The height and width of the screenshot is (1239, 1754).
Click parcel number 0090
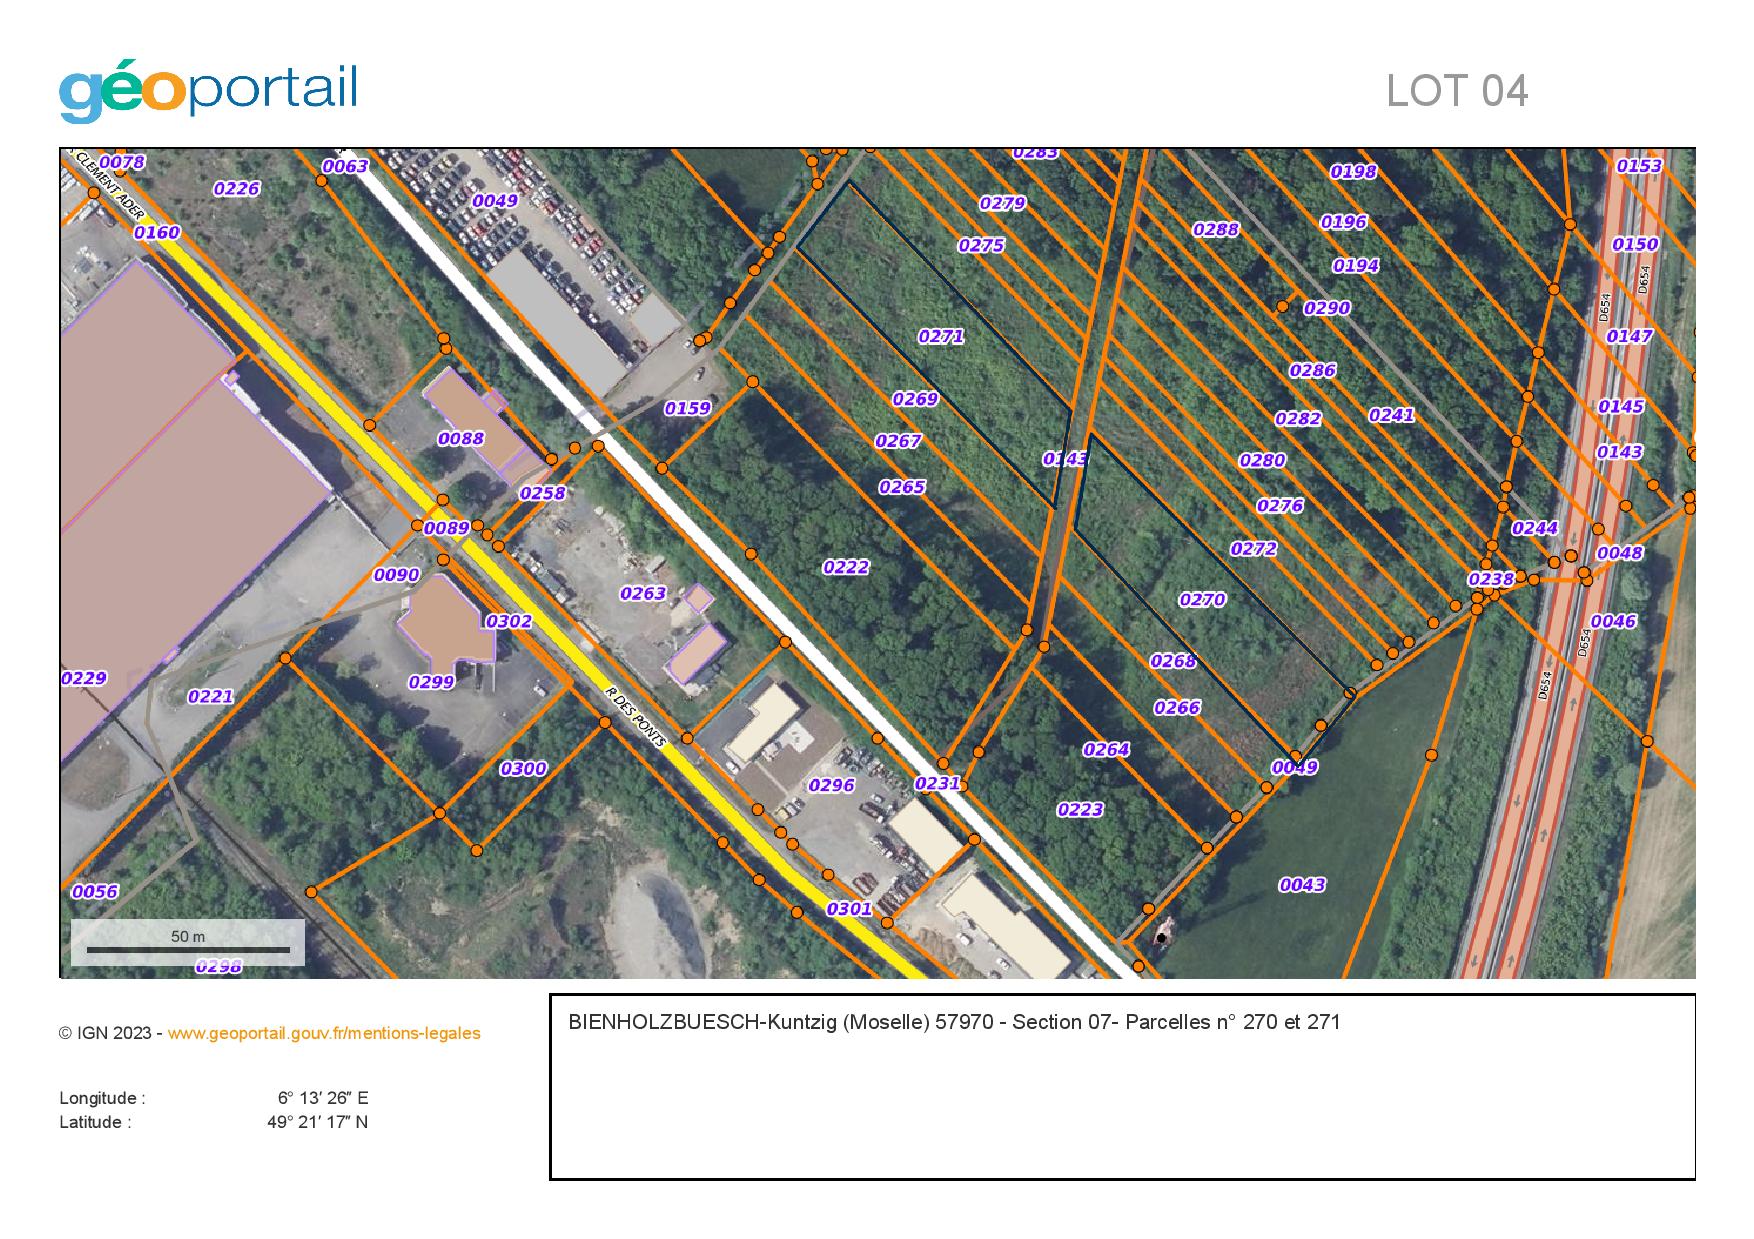[396, 575]
